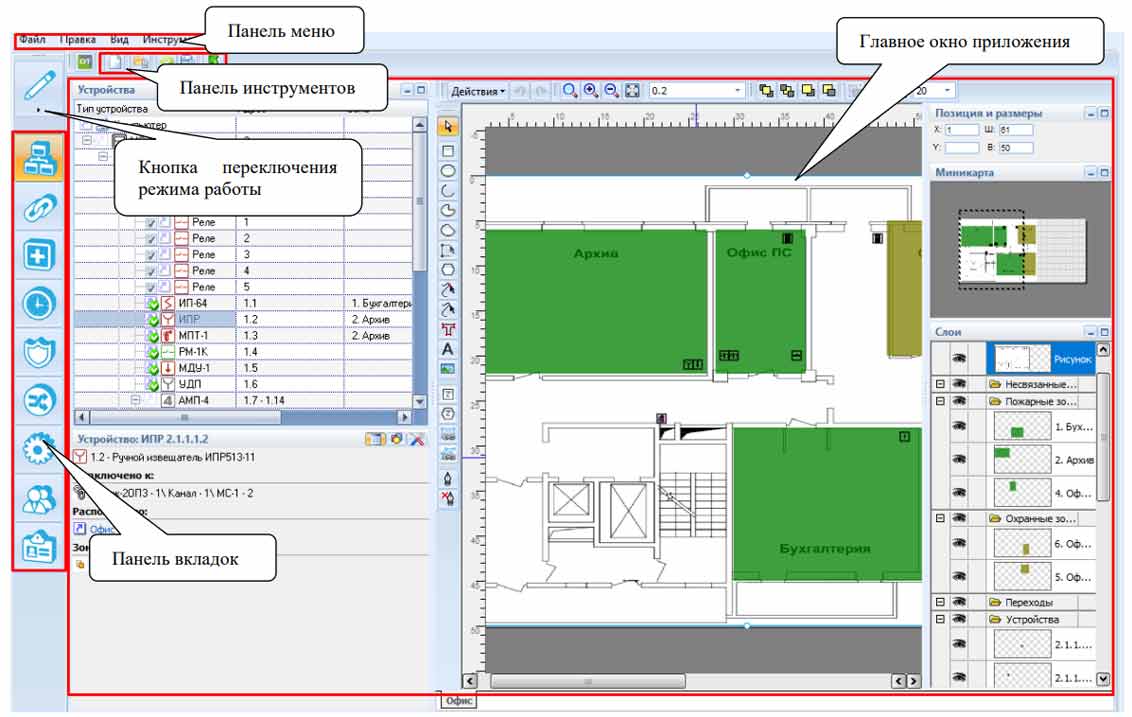Open the gear settings sidebar tab
Image resolution: width=1132 pixels, height=717 pixels.
coord(38,449)
